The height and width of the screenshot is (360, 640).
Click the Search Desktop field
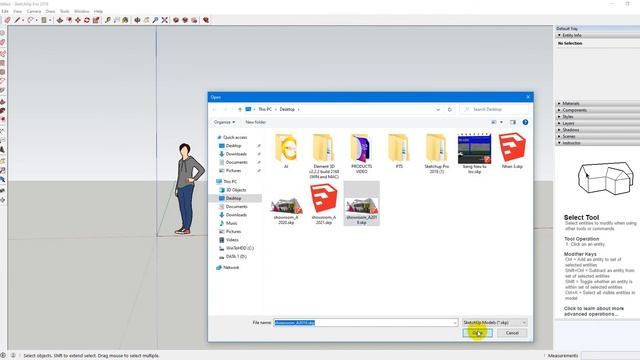click(x=493, y=109)
